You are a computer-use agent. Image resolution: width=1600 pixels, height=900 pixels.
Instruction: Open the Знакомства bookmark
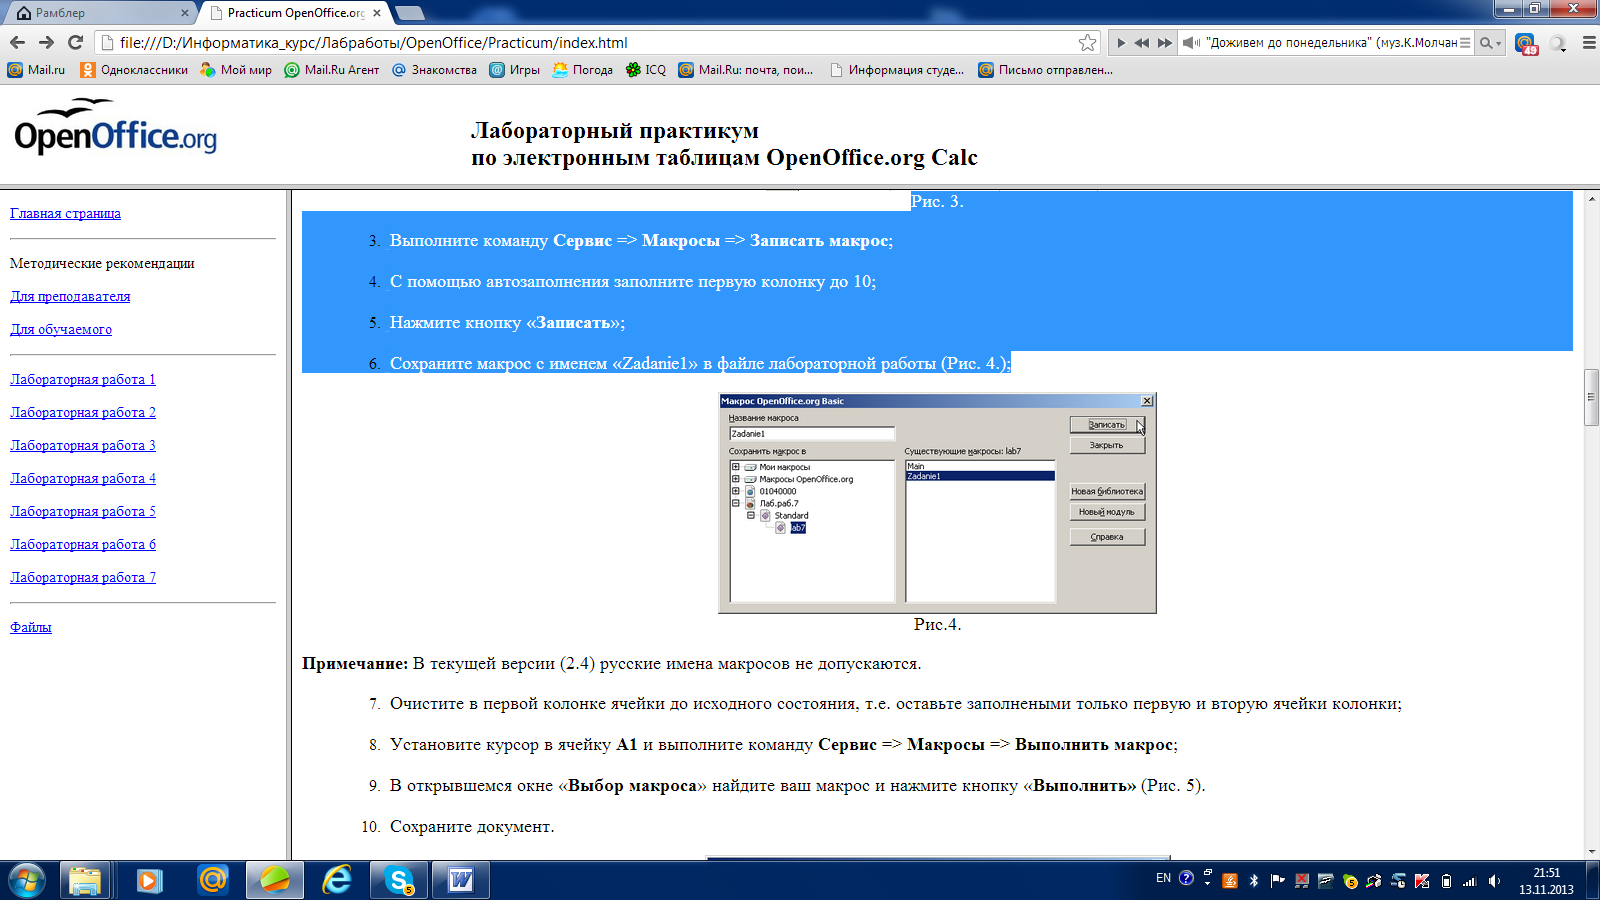pos(434,70)
